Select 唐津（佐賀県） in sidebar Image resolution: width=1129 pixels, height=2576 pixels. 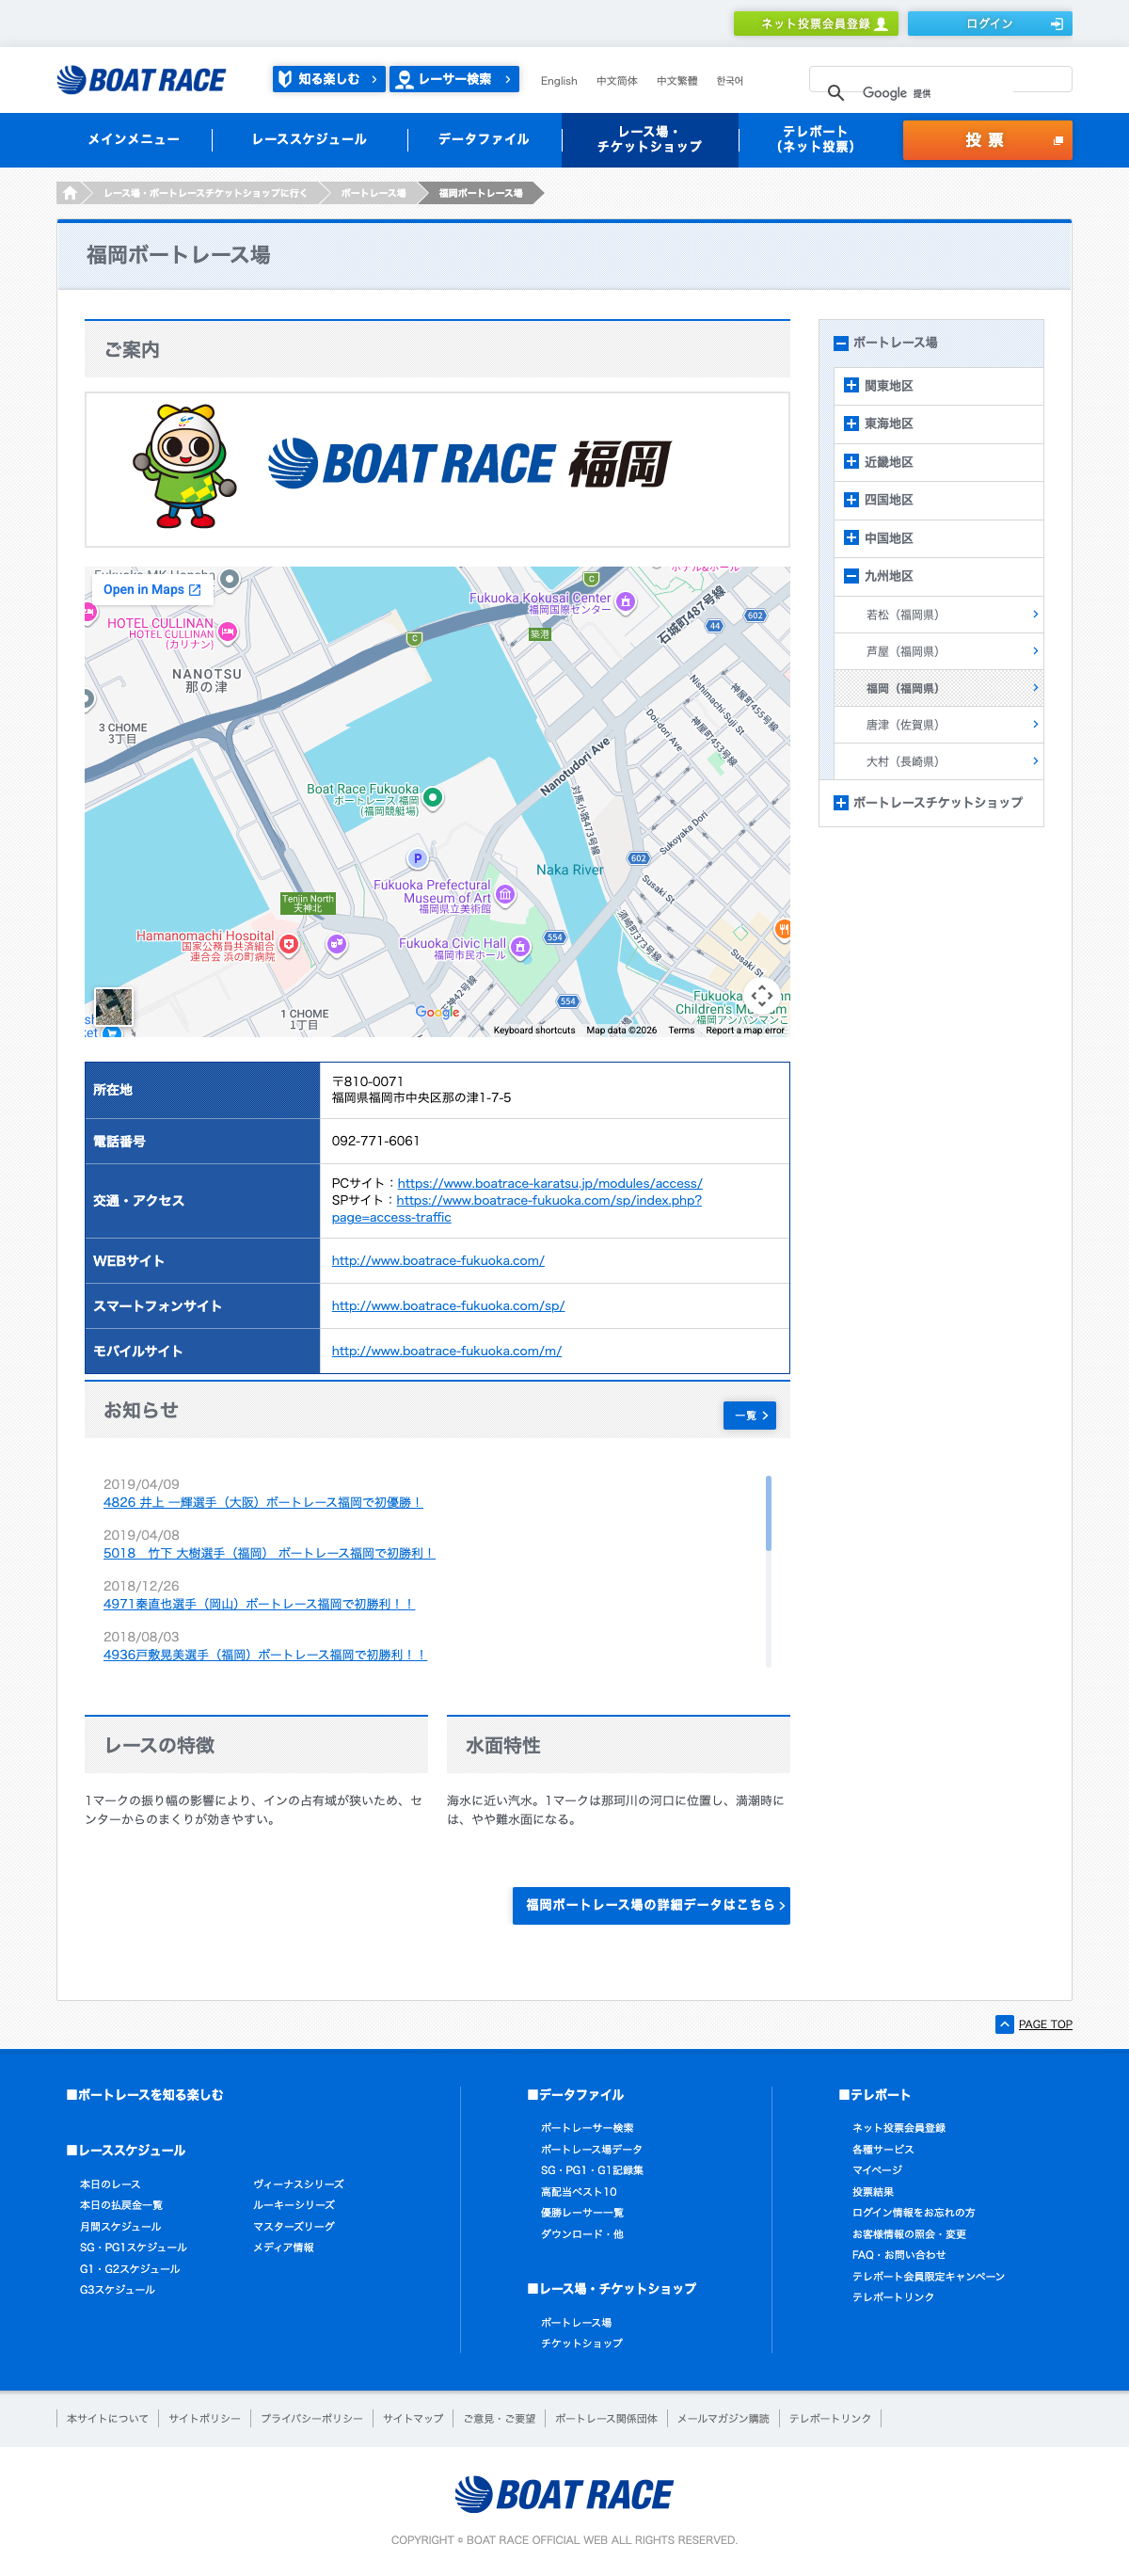coord(938,724)
